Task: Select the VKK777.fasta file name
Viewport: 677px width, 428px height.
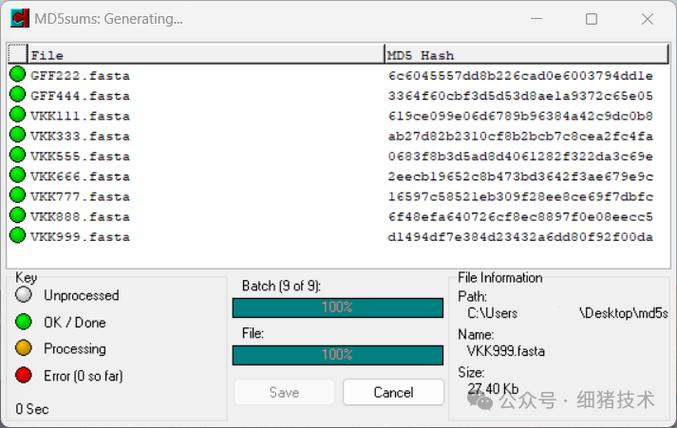Action: coord(80,197)
